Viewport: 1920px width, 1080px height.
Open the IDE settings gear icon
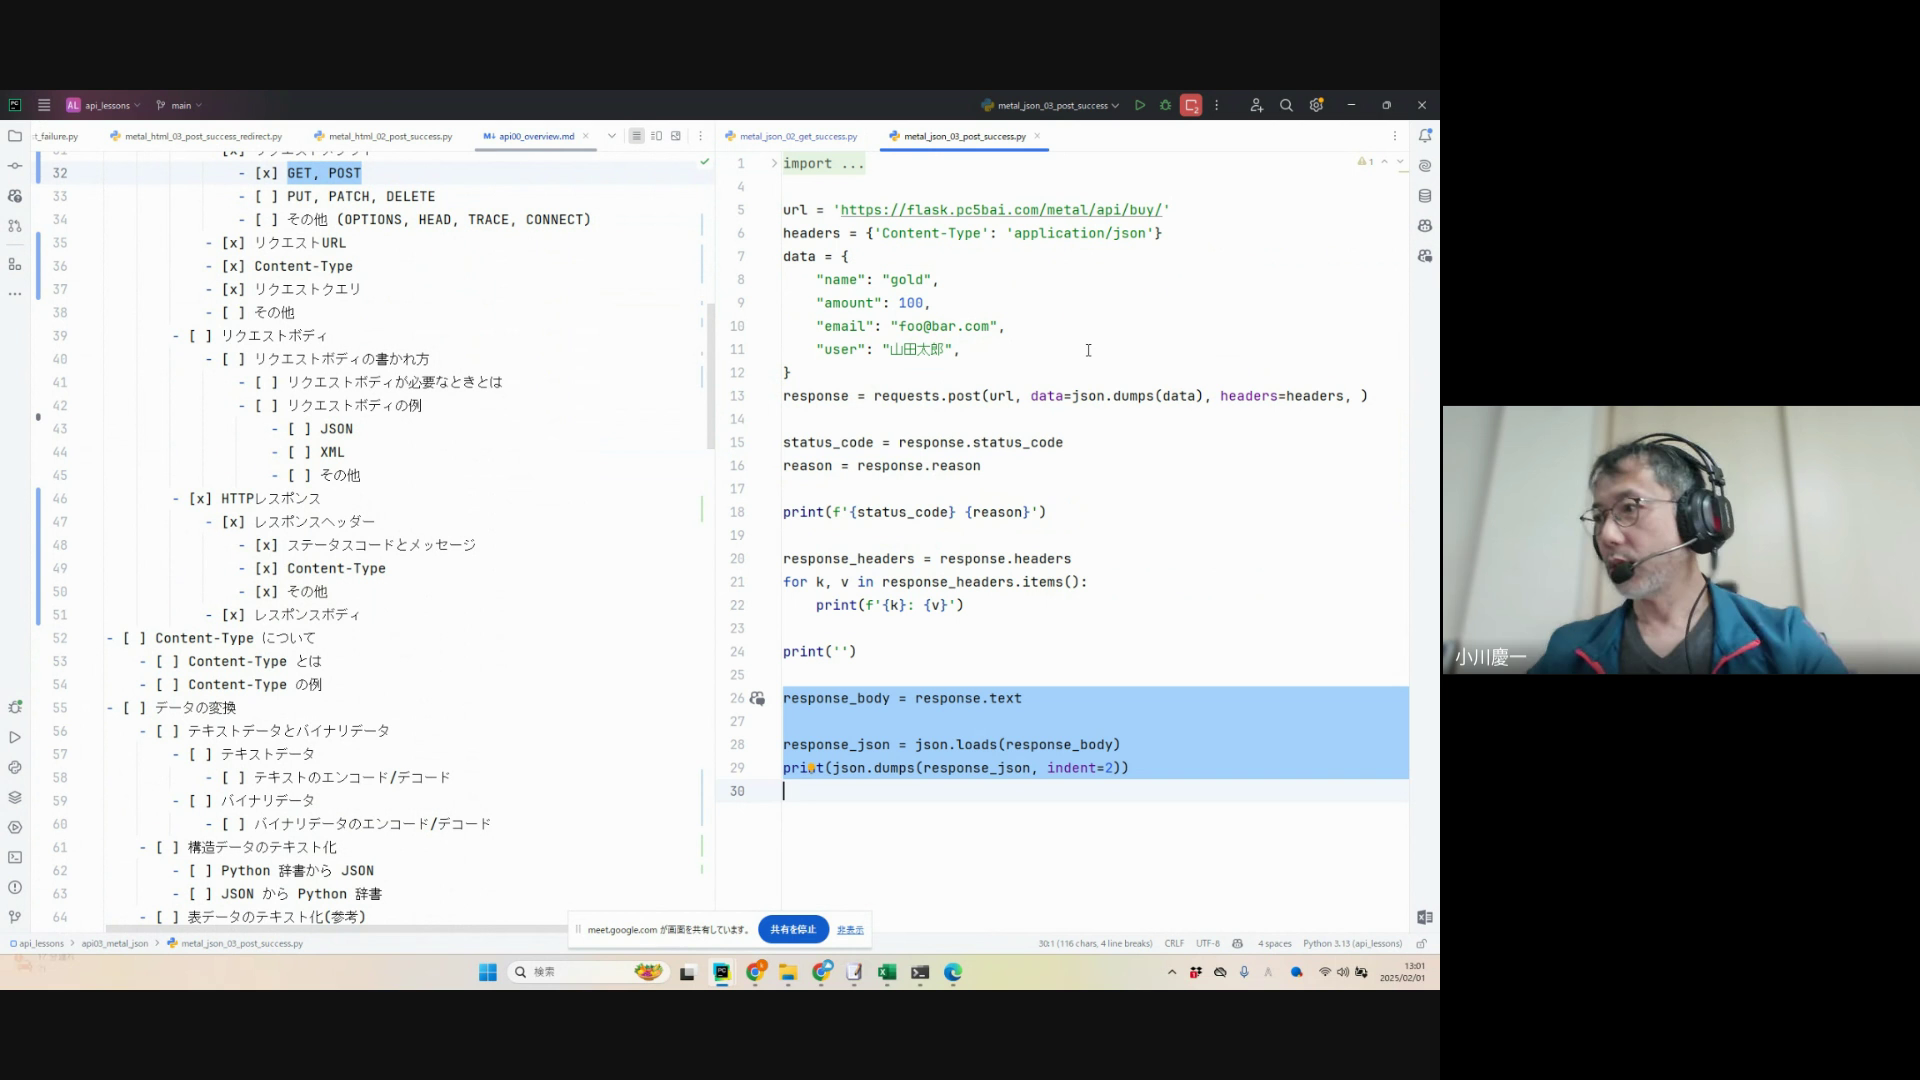click(1316, 105)
